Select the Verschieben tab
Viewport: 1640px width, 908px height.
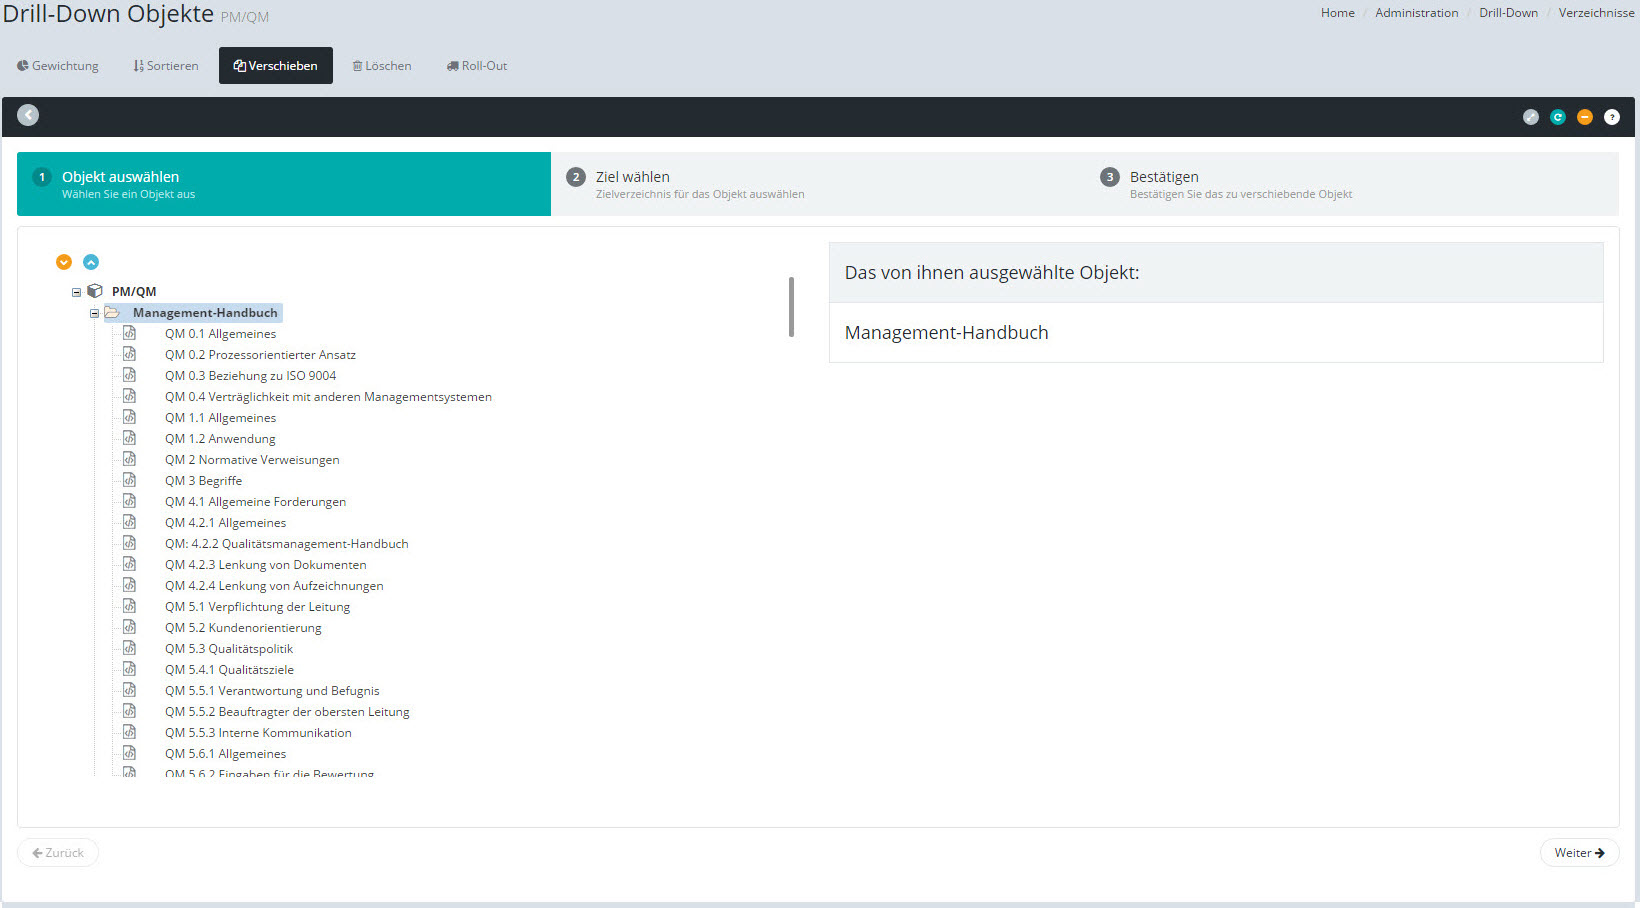coord(275,66)
